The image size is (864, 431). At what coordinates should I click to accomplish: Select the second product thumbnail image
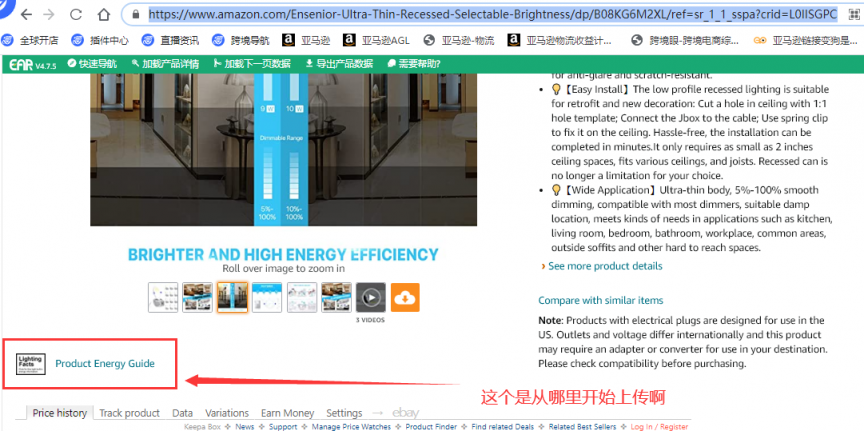197,298
